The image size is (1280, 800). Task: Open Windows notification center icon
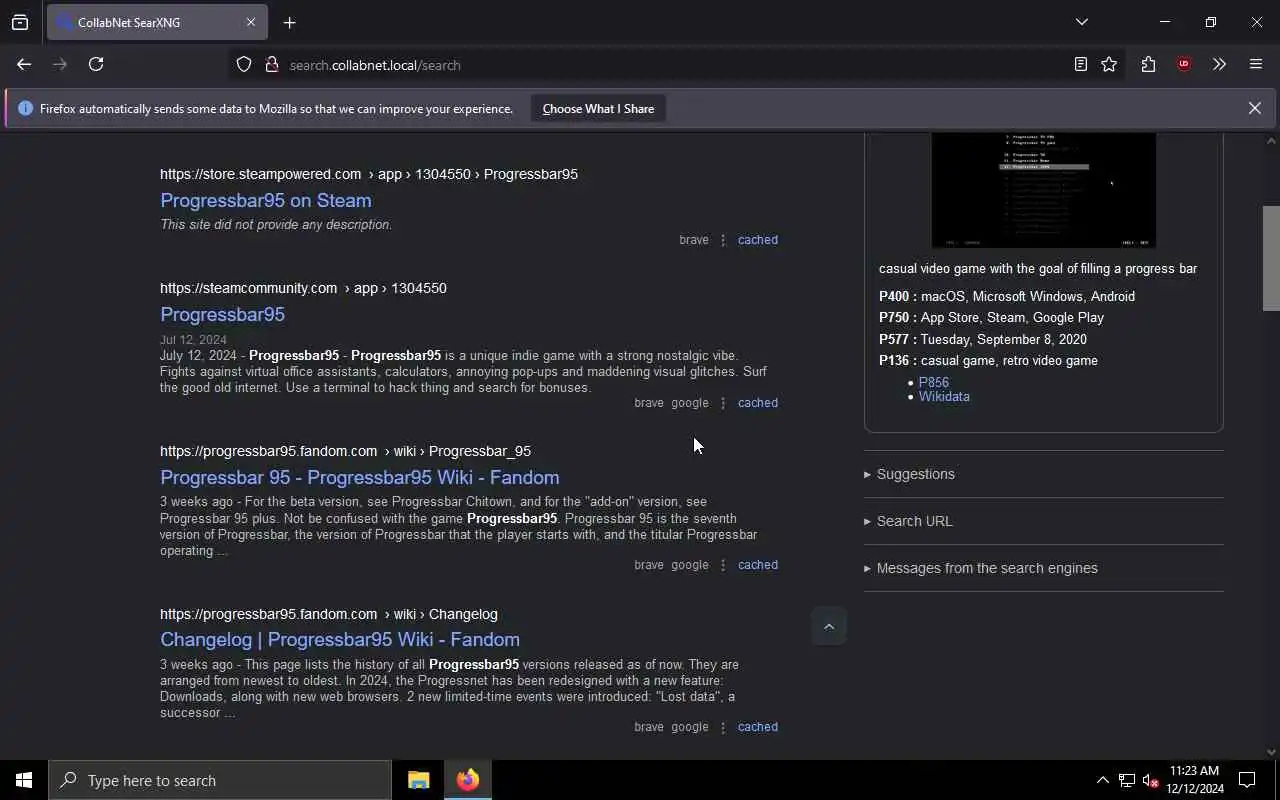click(1247, 780)
